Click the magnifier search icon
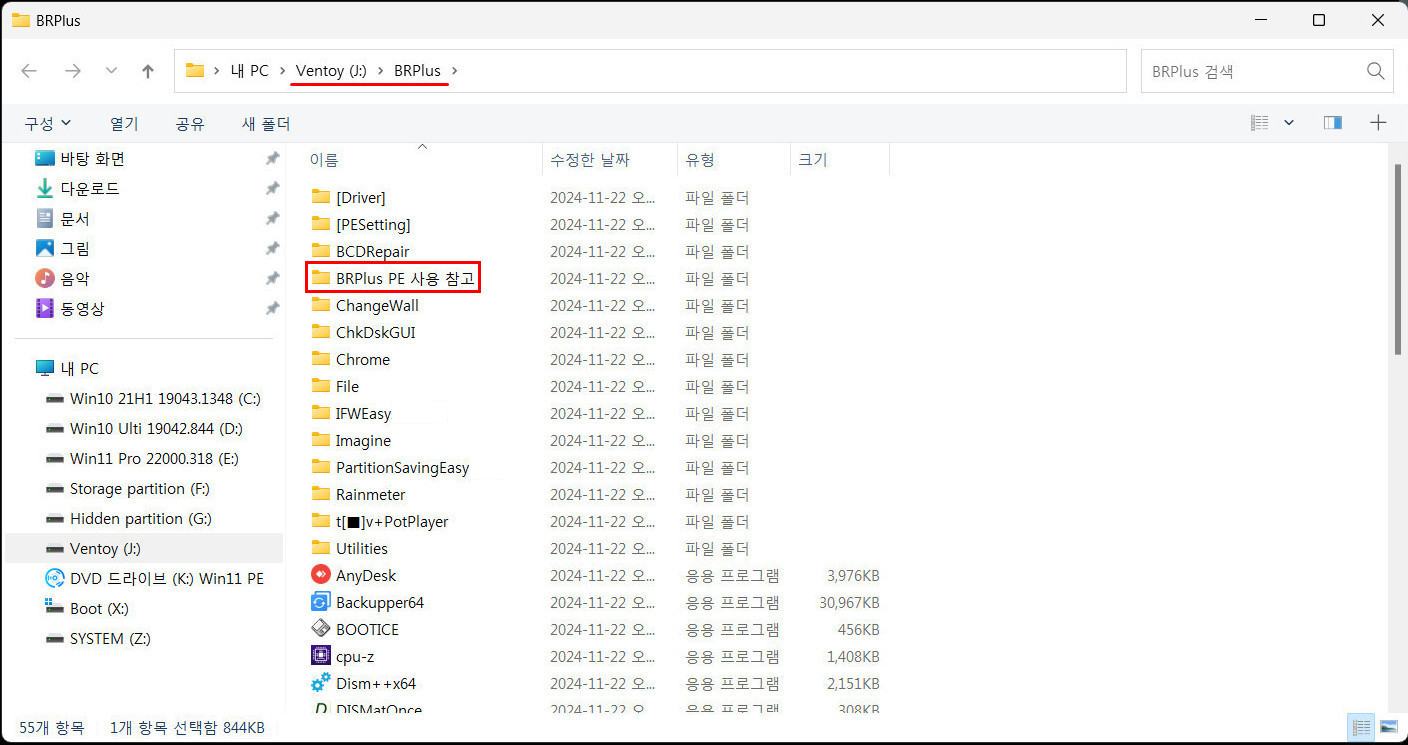The width and height of the screenshot is (1408, 745). point(1376,71)
